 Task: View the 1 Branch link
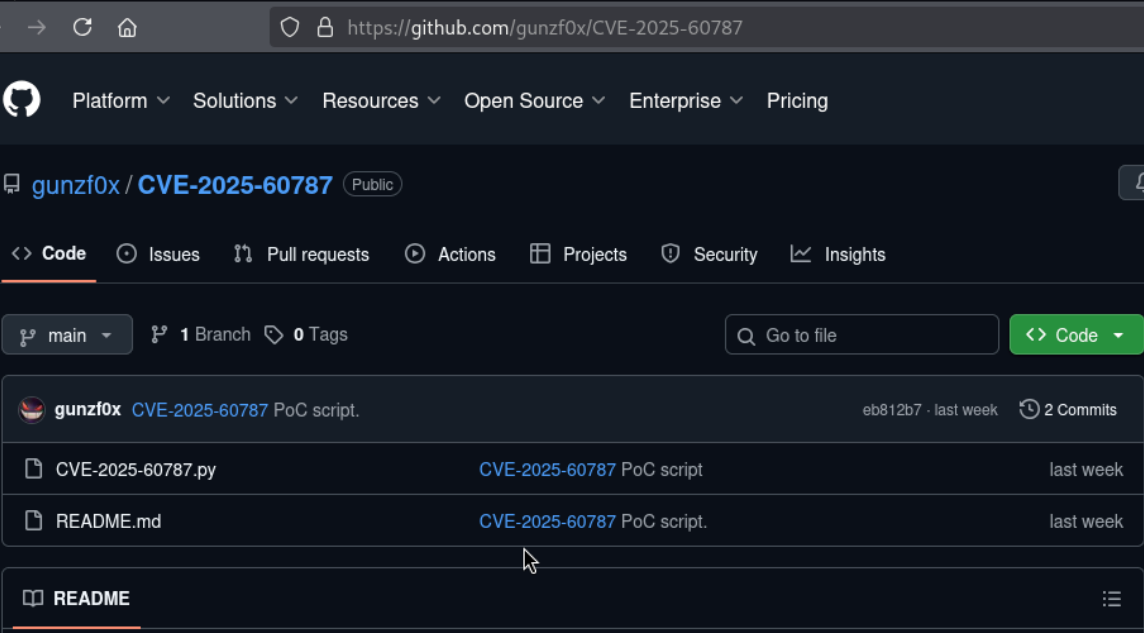pos(201,335)
